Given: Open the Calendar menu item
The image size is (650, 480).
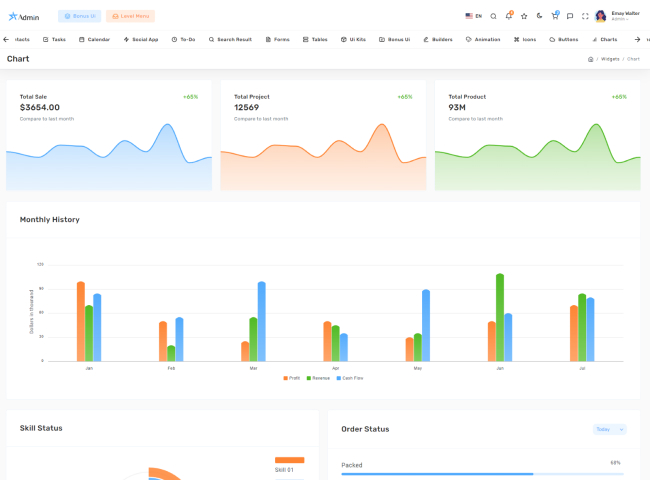Looking at the screenshot, I should click(x=94, y=39).
